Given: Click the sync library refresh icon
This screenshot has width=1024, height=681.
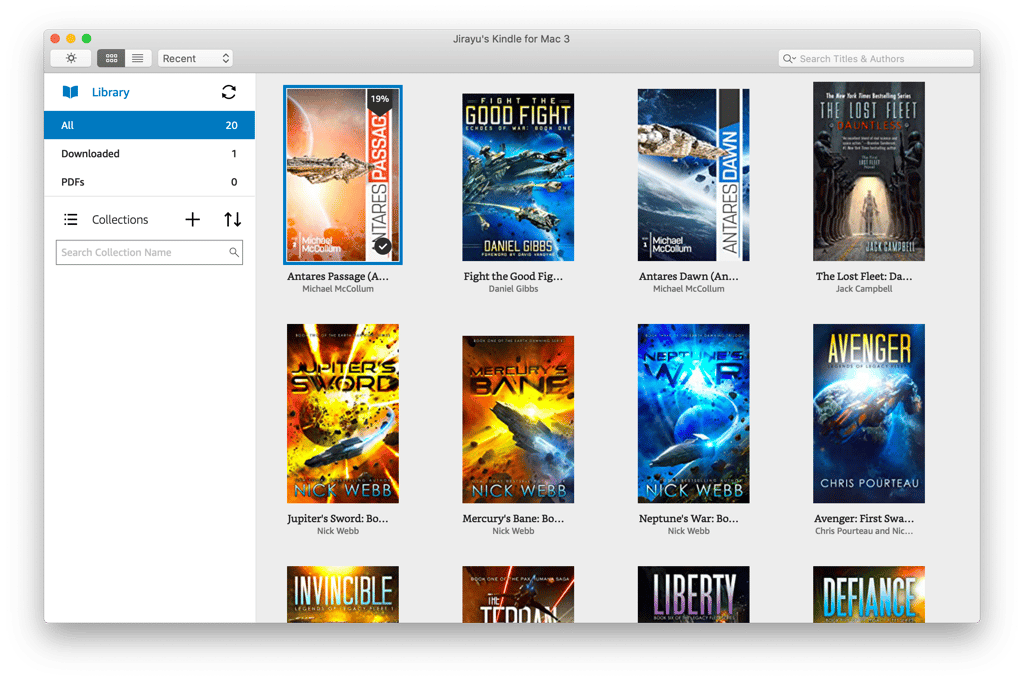Looking at the screenshot, I should 229,92.
